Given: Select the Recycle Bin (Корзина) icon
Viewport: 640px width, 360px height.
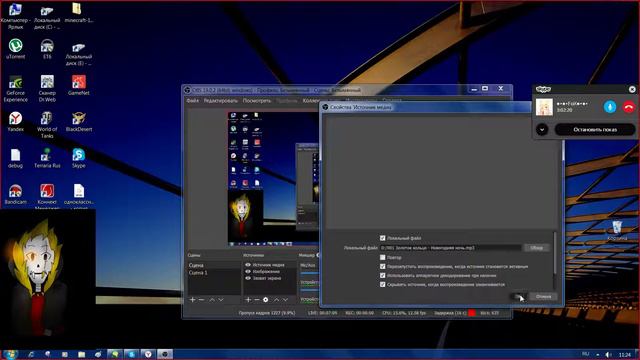Looking at the screenshot, I should [x=617, y=231].
